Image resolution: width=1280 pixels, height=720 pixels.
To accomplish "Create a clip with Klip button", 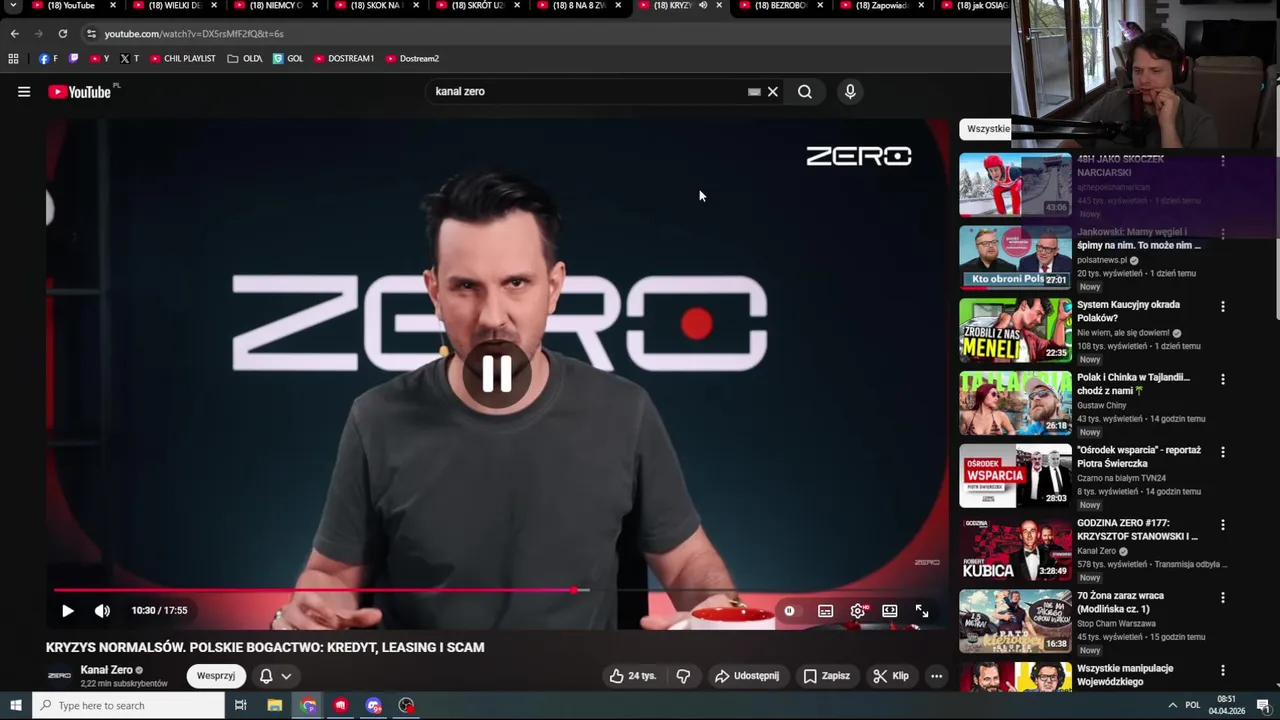I will pos(890,676).
